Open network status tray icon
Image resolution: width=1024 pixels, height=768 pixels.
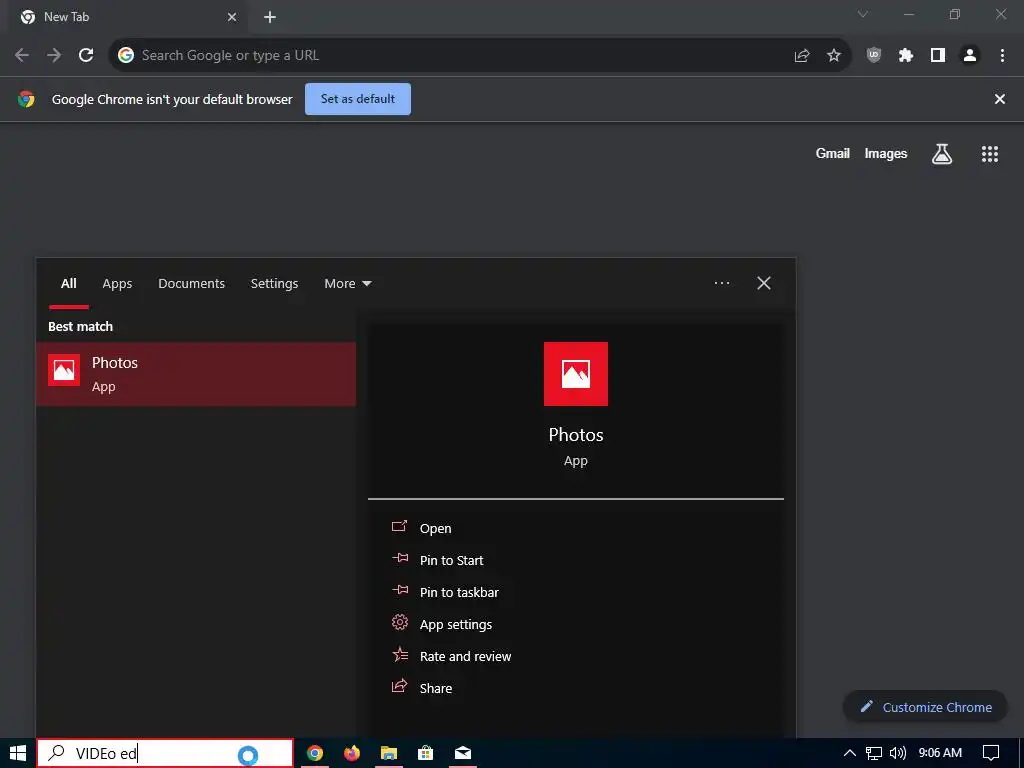coord(874,753)
